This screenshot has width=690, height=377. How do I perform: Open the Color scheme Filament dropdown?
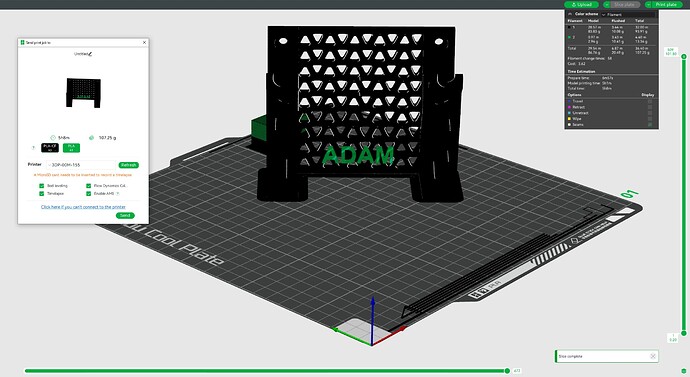[x=628, y=15]
